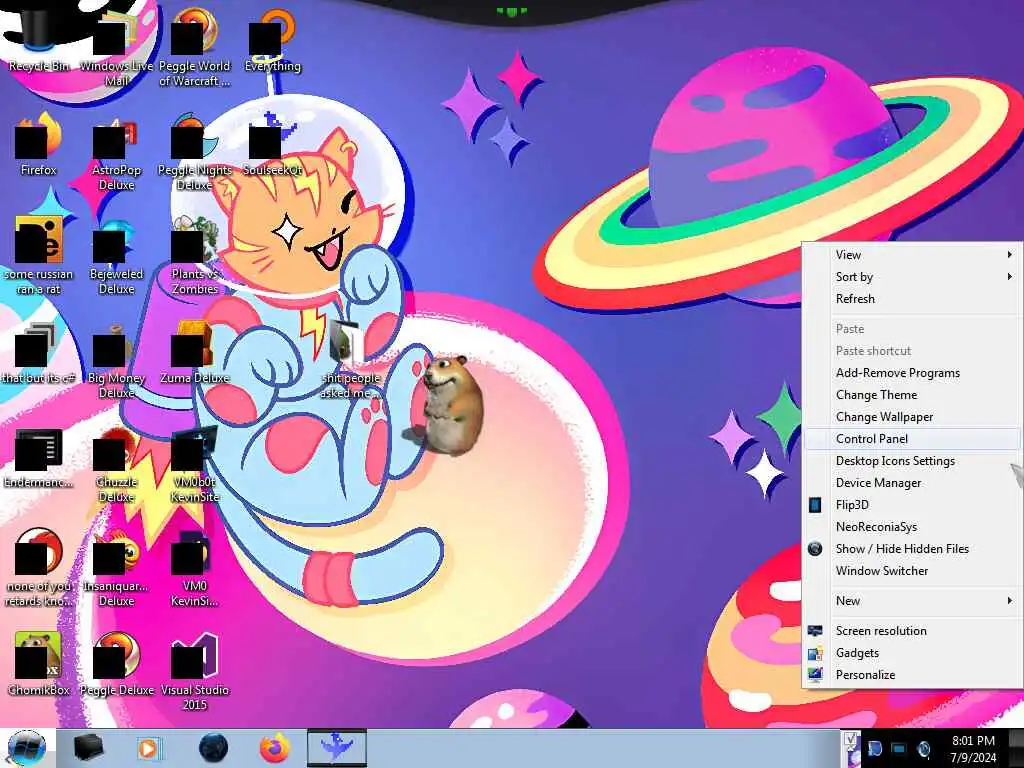Select the ChomikBox desktop shortcut
This screenshot has width=1024, height=768.
38,664
